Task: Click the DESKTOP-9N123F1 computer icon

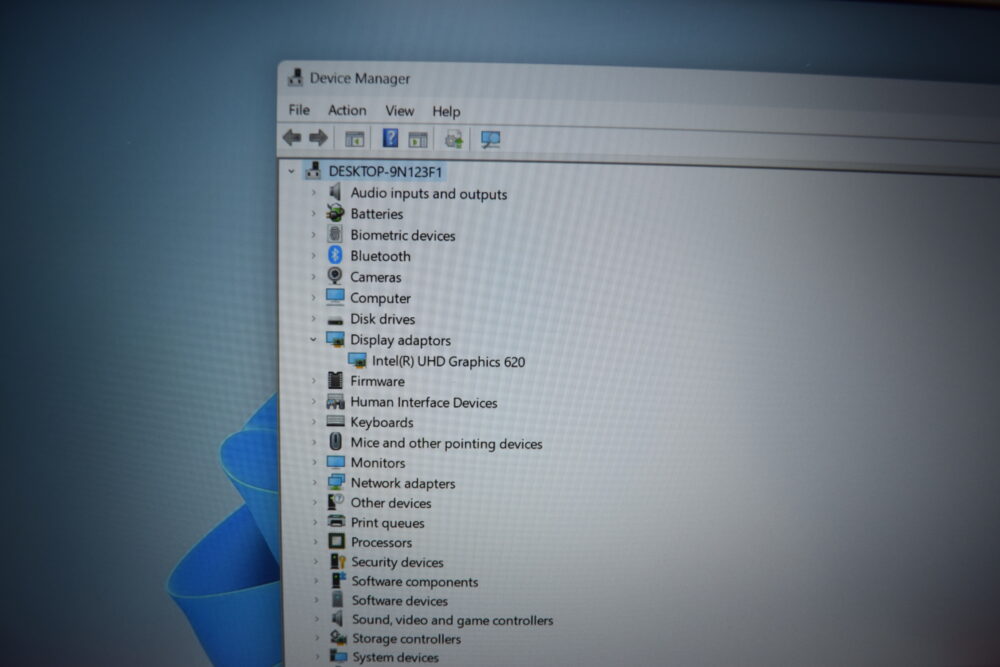Action: click(313, 170)
